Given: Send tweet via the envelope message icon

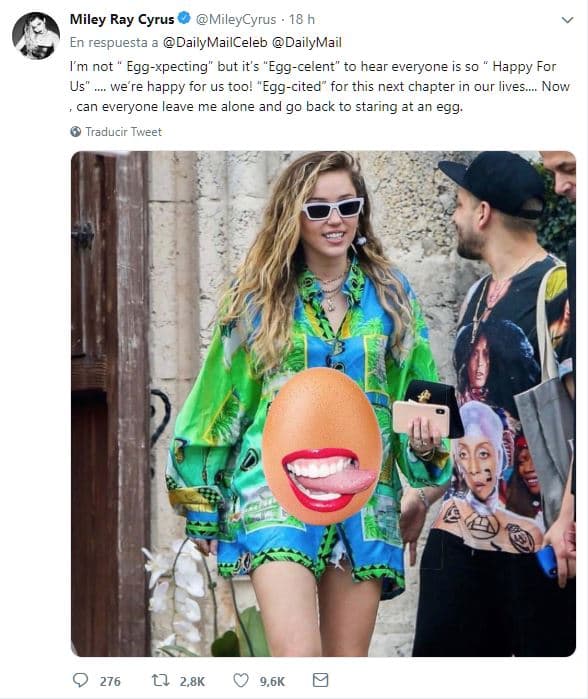Looking at the screenshot, I should (x=321, y=680).
